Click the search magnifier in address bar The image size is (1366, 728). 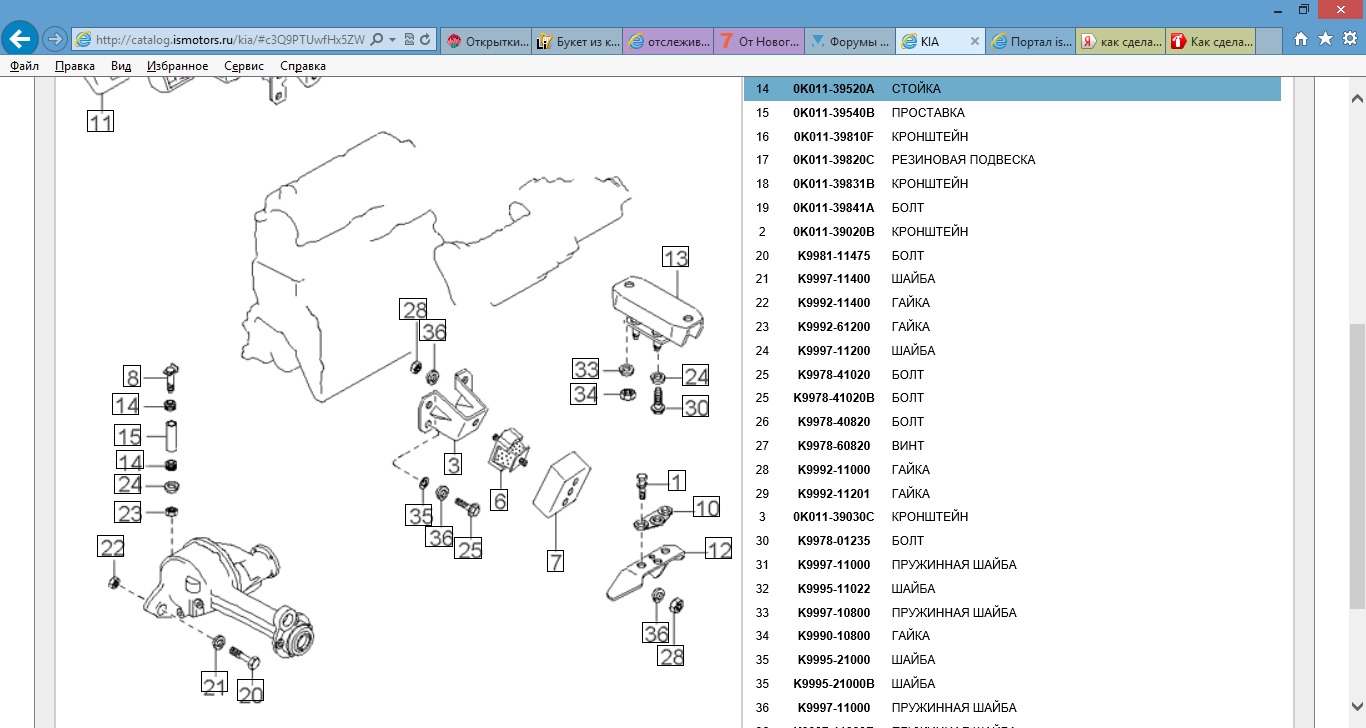tap(377, 40)
